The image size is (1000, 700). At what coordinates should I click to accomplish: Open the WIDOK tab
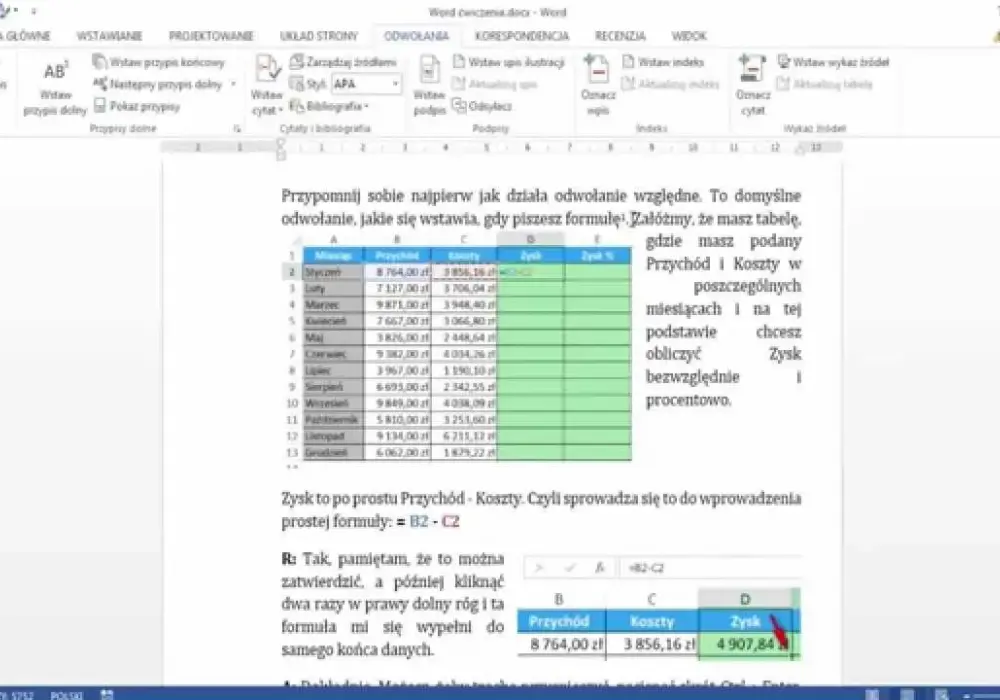tap(689, 36)
